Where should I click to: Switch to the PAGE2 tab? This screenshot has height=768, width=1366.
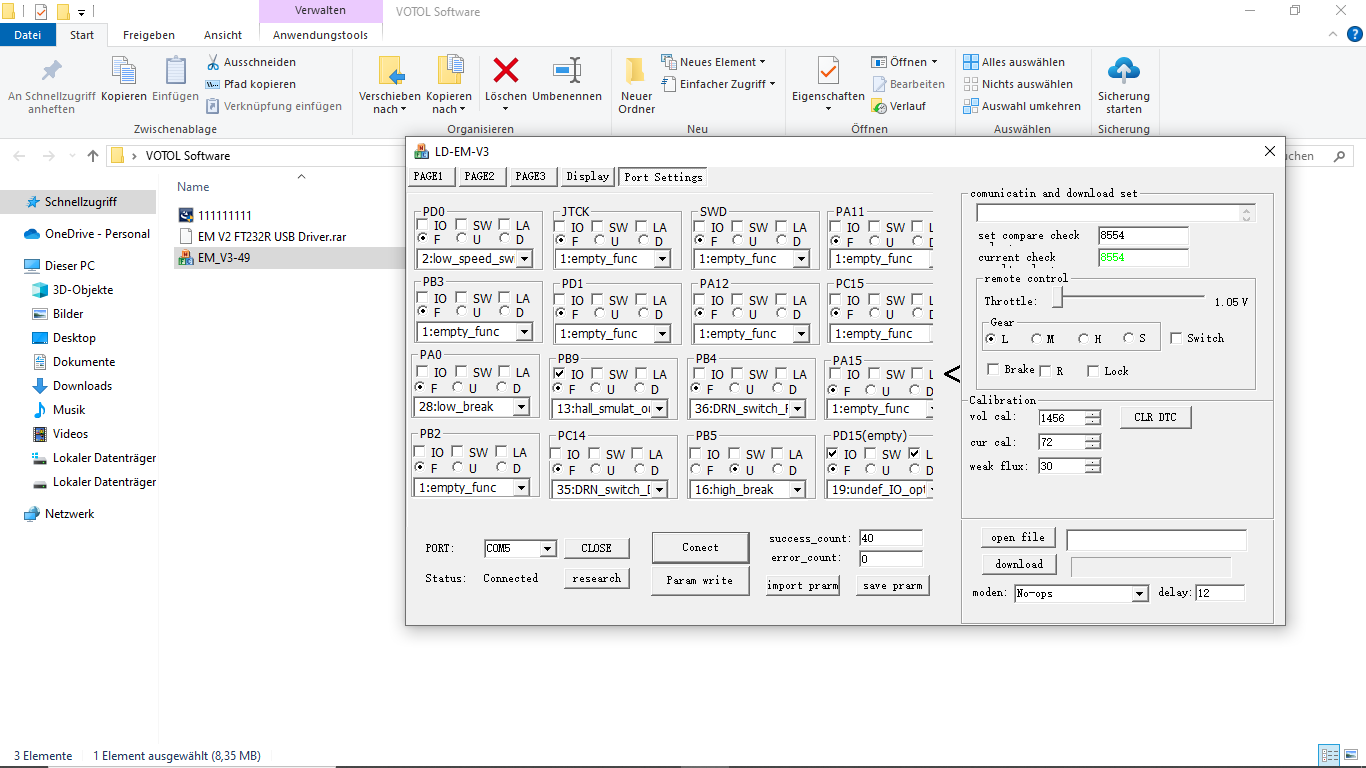click(479, 177)
